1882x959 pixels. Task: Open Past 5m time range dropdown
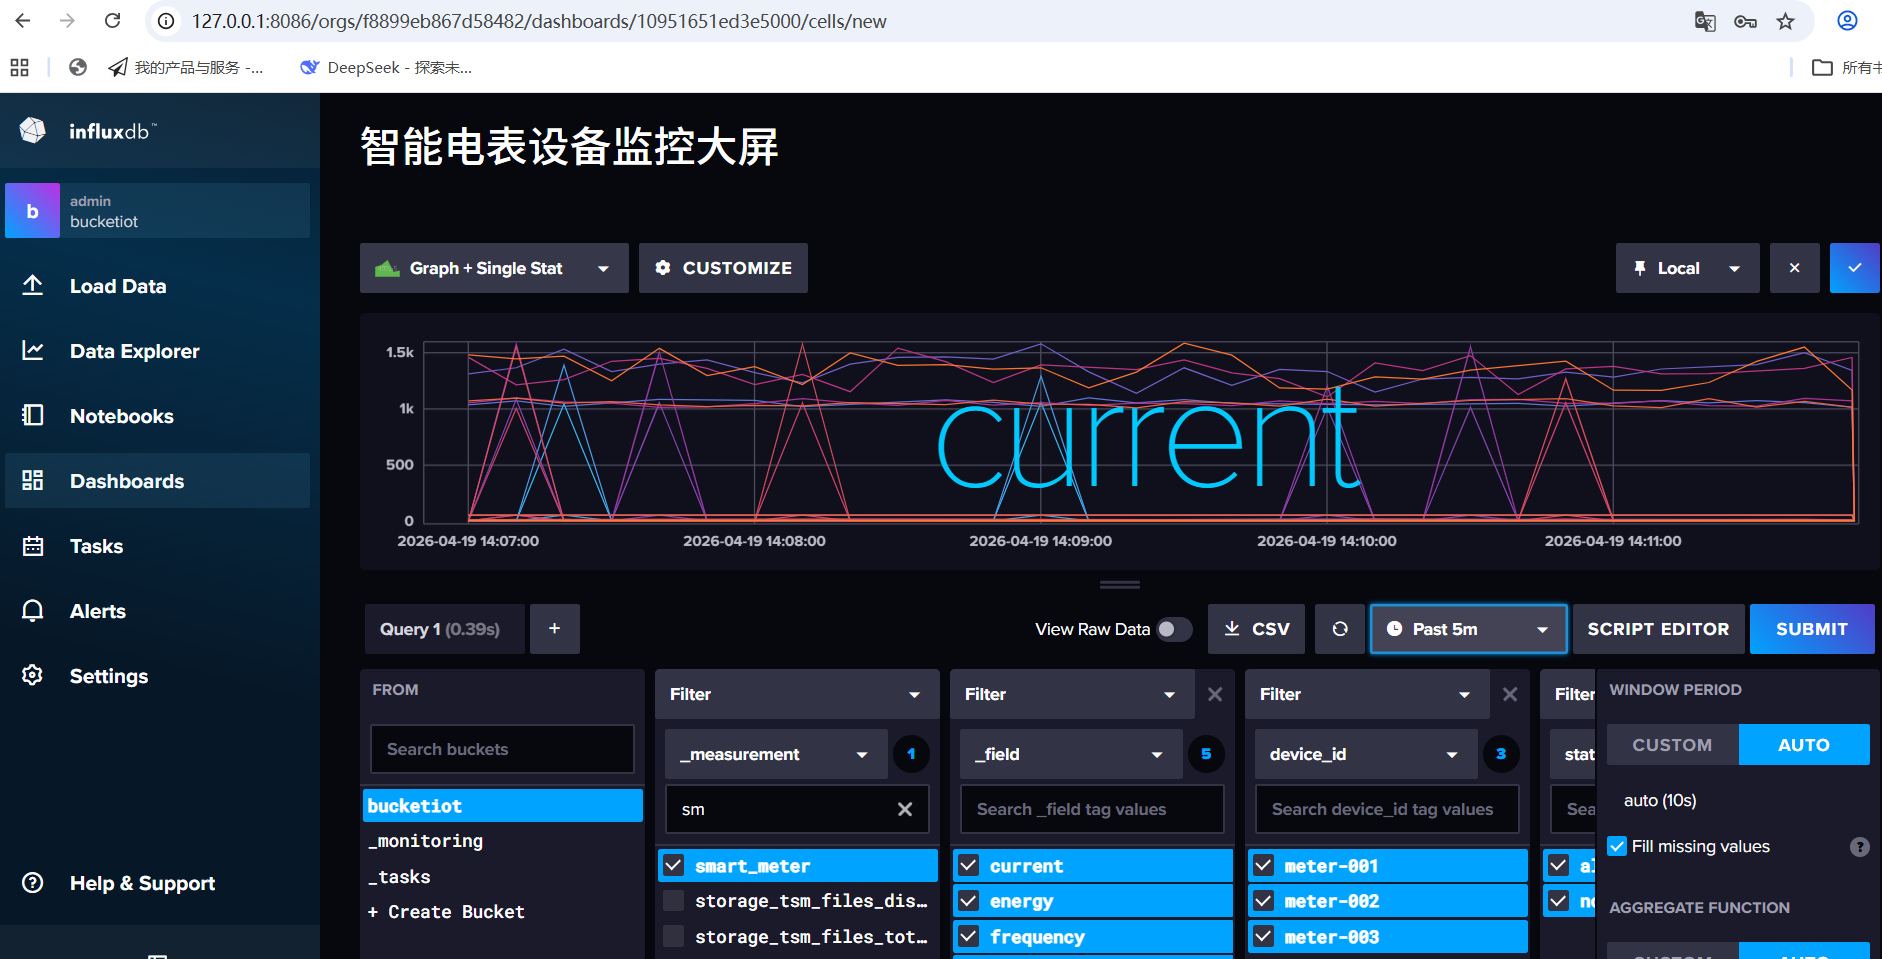pyautogui.click(x=1468, y=629)
